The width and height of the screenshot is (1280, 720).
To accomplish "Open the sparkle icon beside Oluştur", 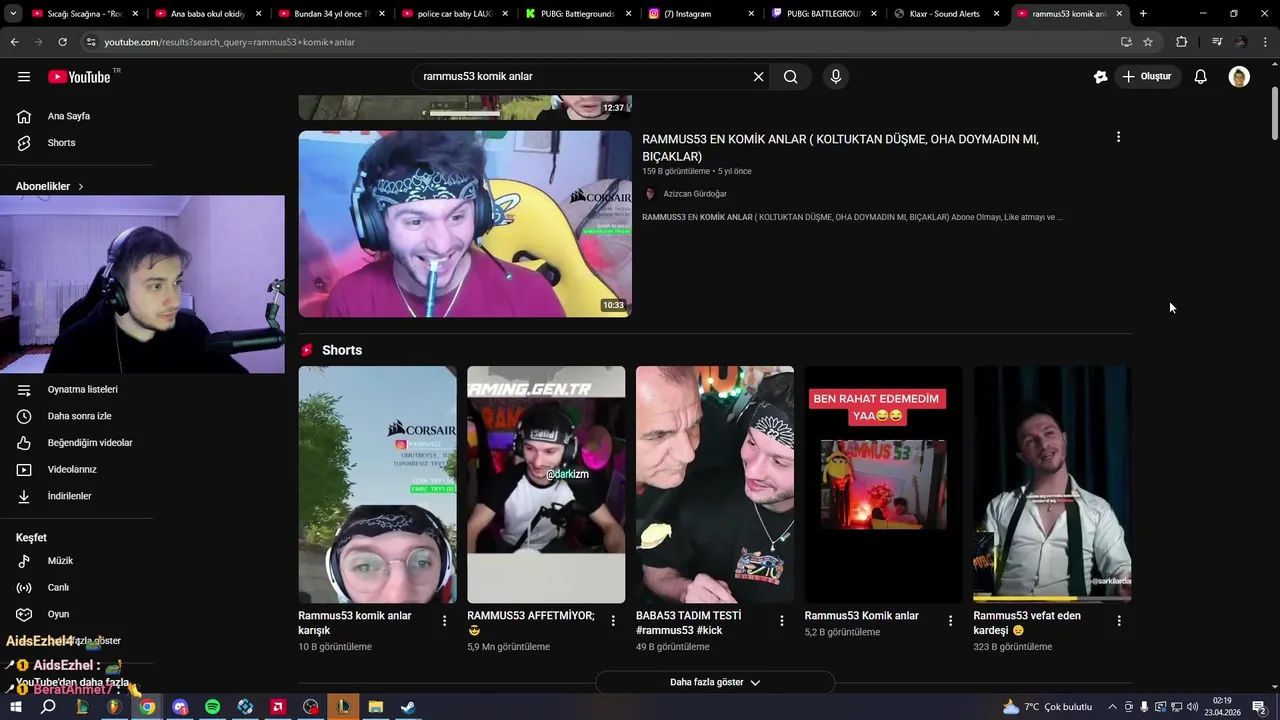I will tap(1100, 77).
